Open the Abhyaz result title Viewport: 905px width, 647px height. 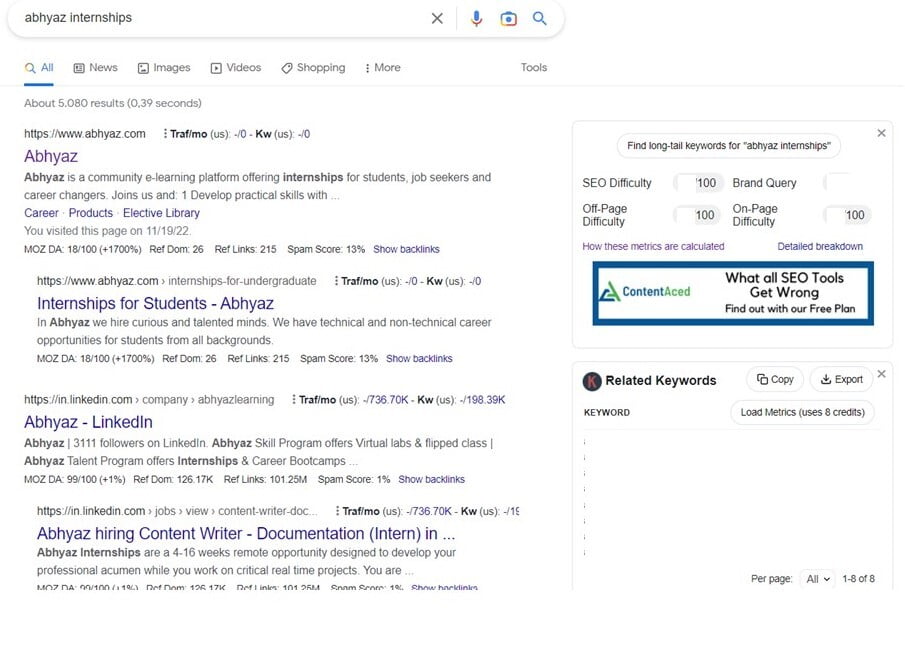coord(51,156)
